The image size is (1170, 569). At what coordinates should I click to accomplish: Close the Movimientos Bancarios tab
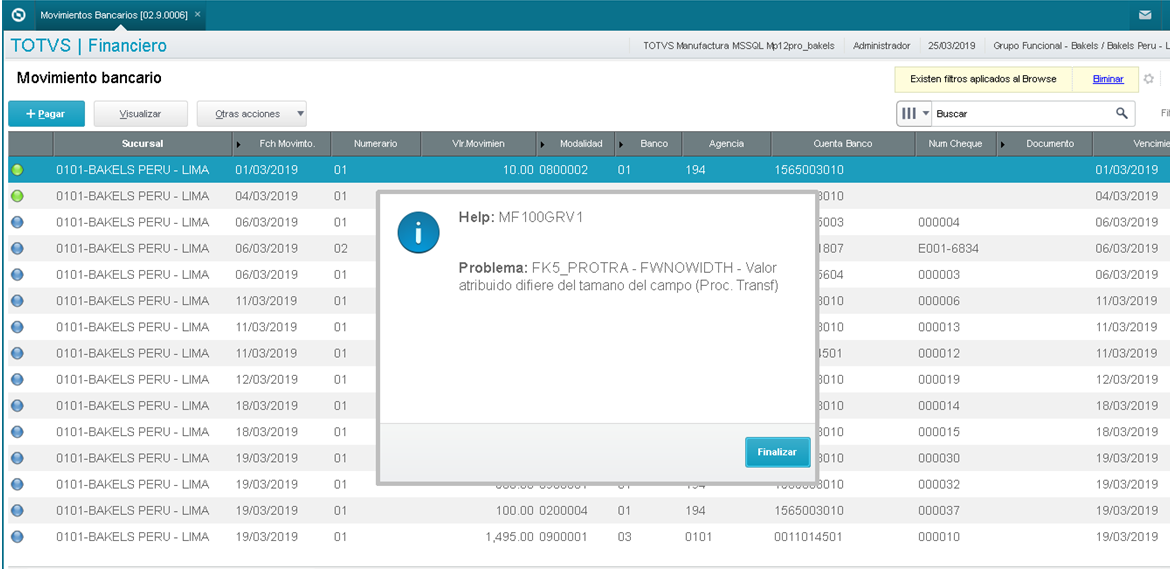[197, 15]
